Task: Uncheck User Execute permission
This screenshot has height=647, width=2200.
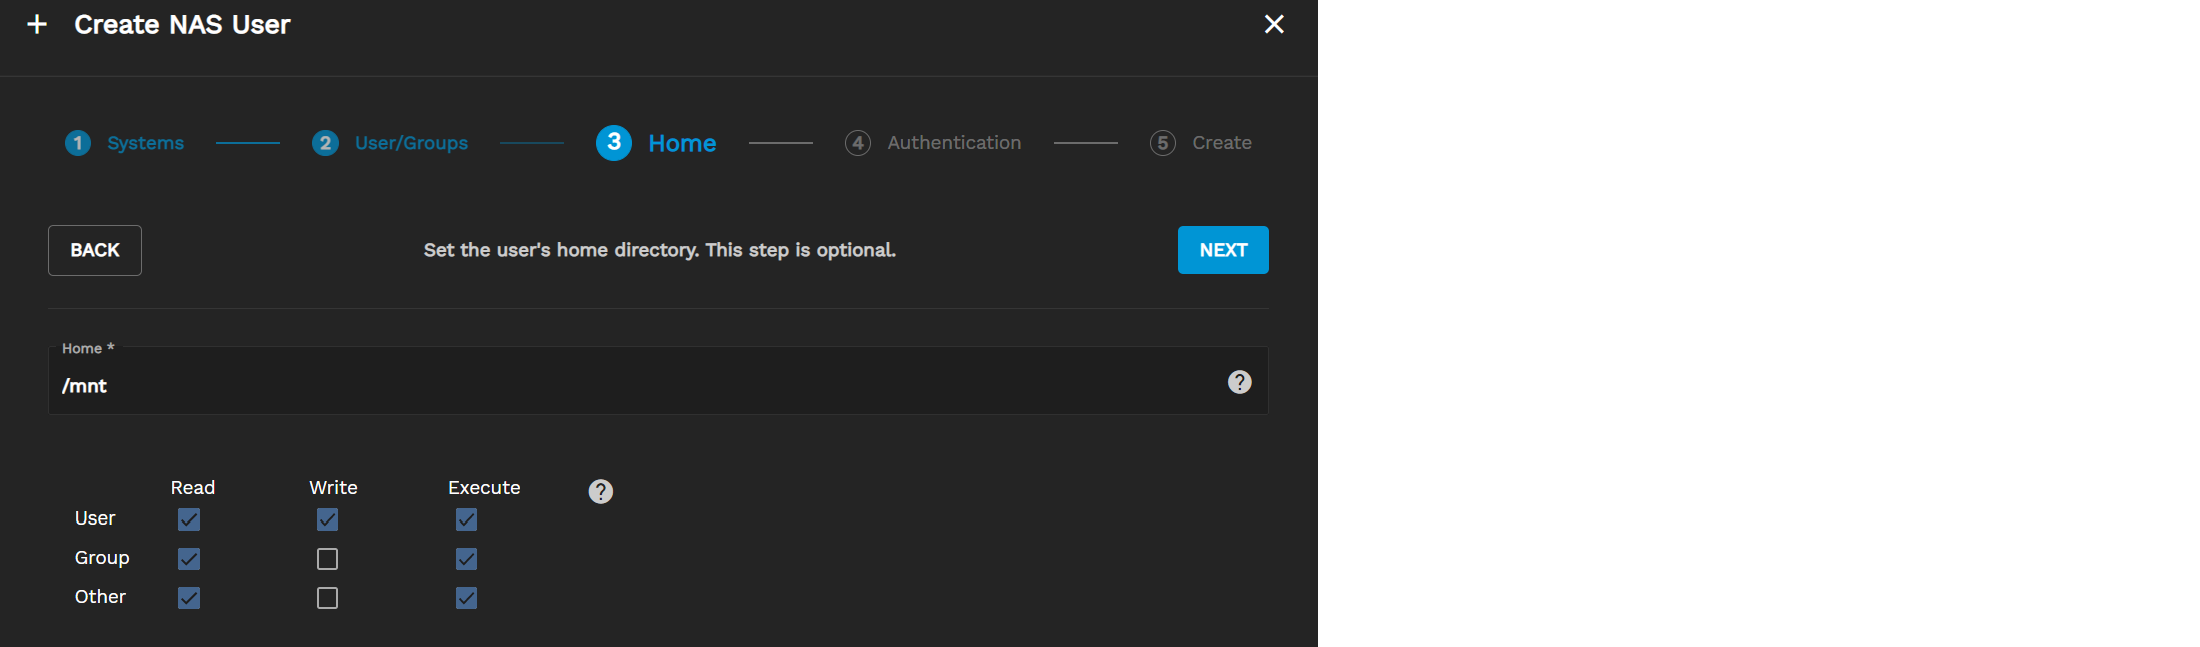Action: 466,520
